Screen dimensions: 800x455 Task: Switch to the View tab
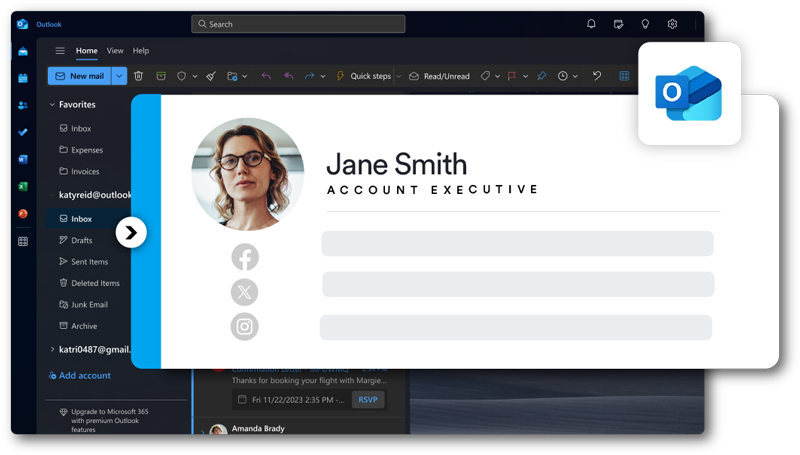coord(115,50)
